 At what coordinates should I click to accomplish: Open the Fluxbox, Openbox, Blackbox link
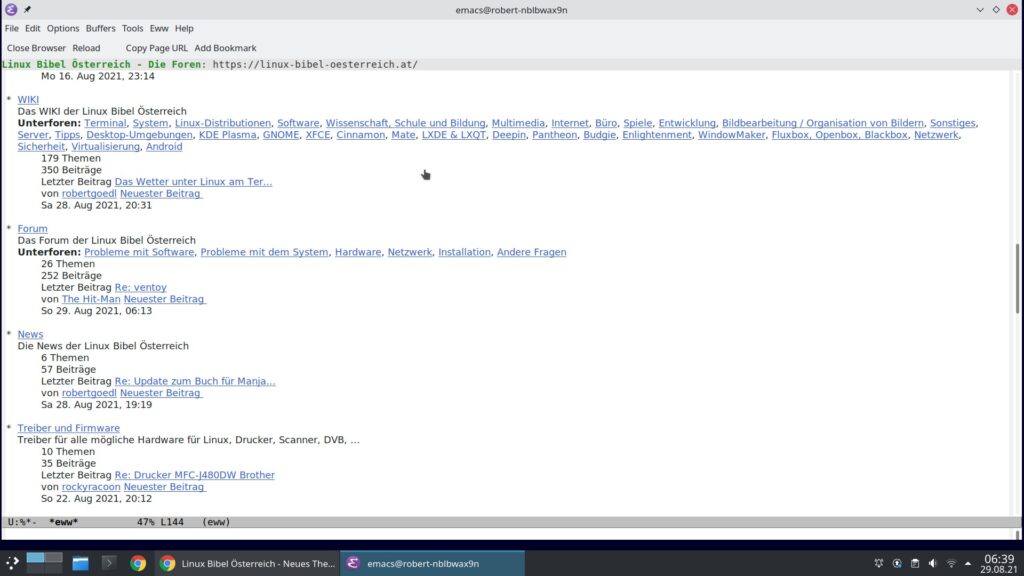839,135
